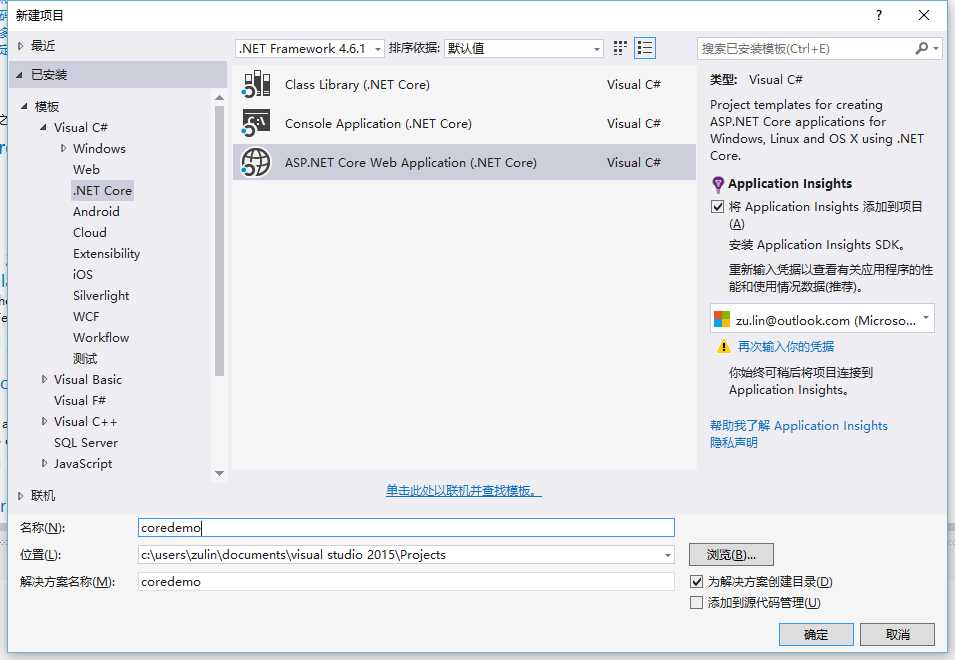Click the yellow warning icon
This screenshot has width=955, height=660.
pyautogui.click(x=723, y=346)
